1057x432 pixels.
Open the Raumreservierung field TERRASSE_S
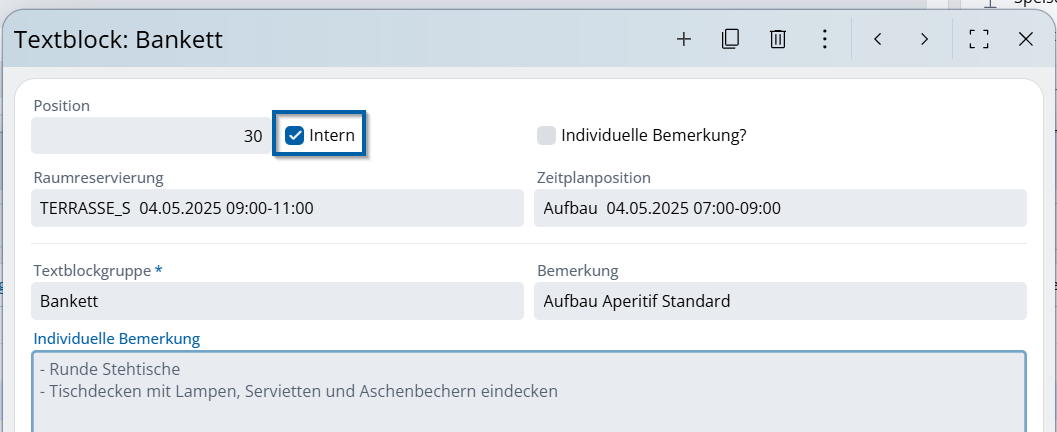[277, 209]
